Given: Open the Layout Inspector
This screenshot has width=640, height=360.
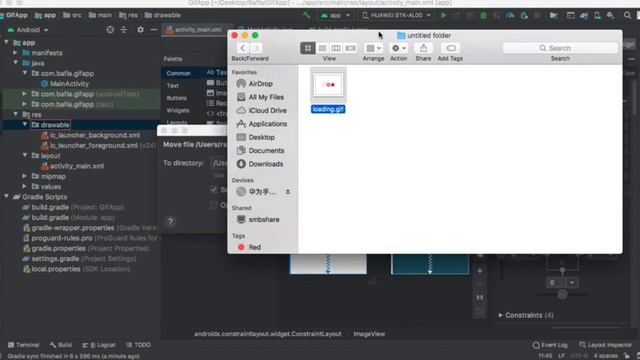Looking at the screenshot, I should (x=605, y=345).
